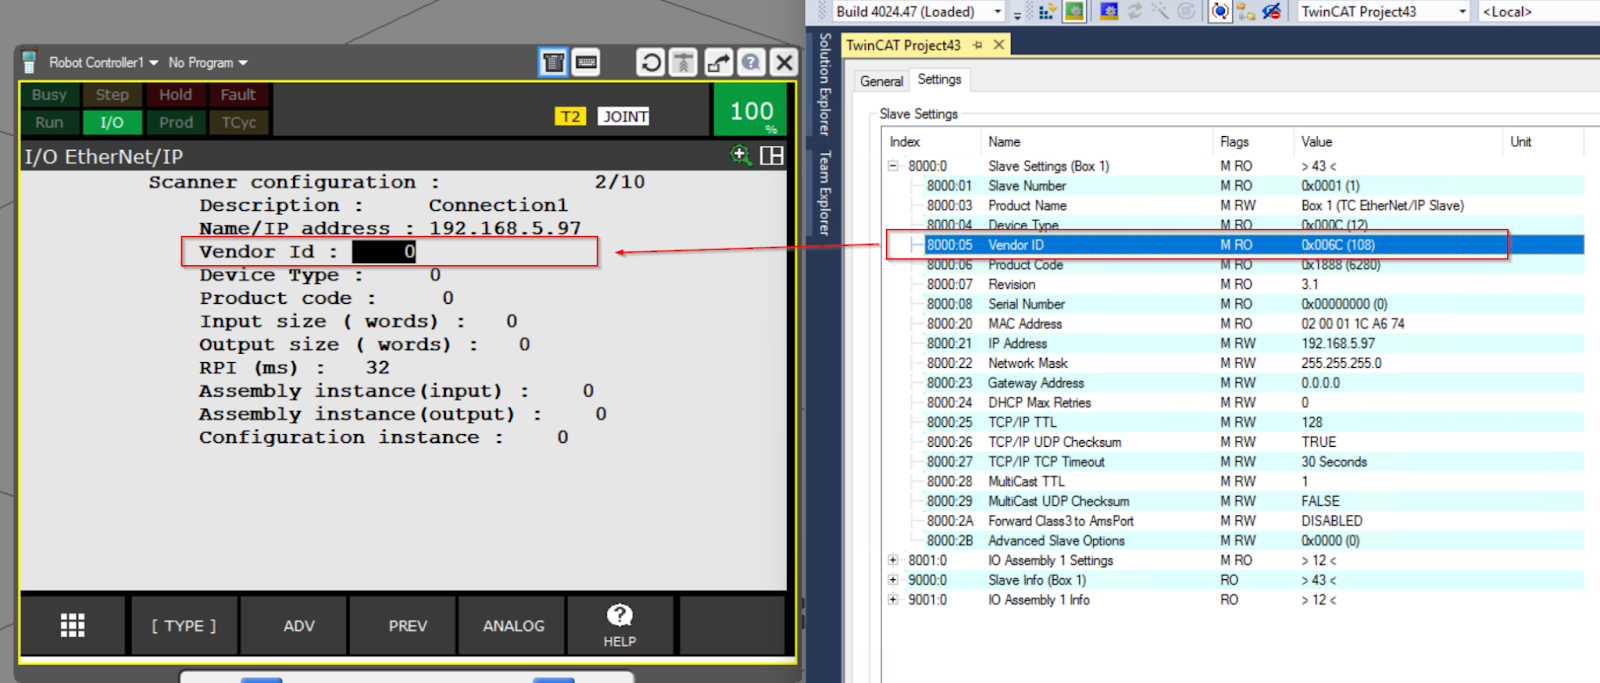Select the 8000:2B Advanced Slave Options row
The width and height of the screenshot is (1600, 683).
click(1234, 541)
